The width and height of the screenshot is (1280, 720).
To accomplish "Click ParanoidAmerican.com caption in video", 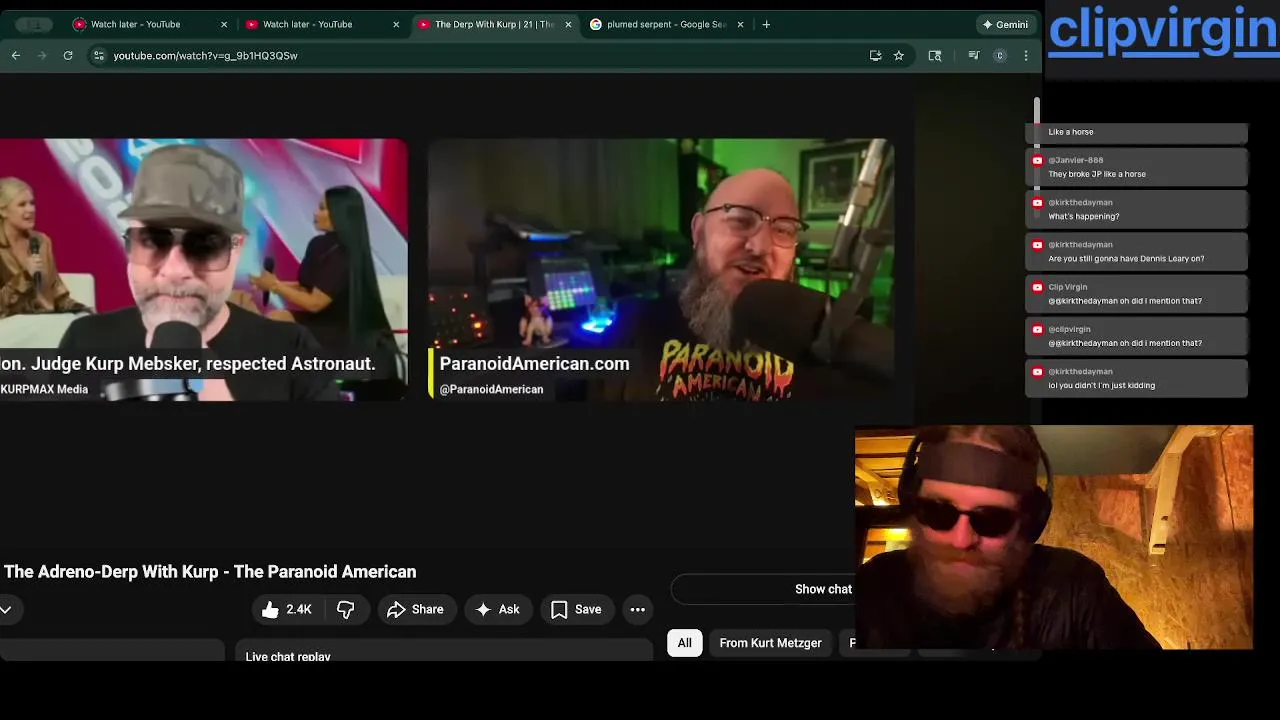I will click(534, 364).
